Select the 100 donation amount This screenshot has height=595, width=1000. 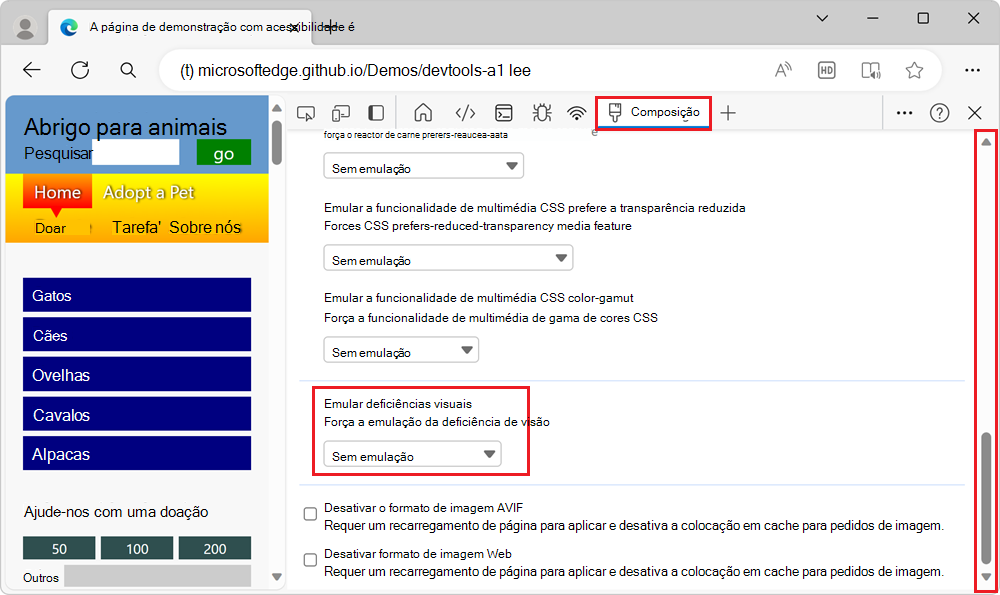pos(137,548)
